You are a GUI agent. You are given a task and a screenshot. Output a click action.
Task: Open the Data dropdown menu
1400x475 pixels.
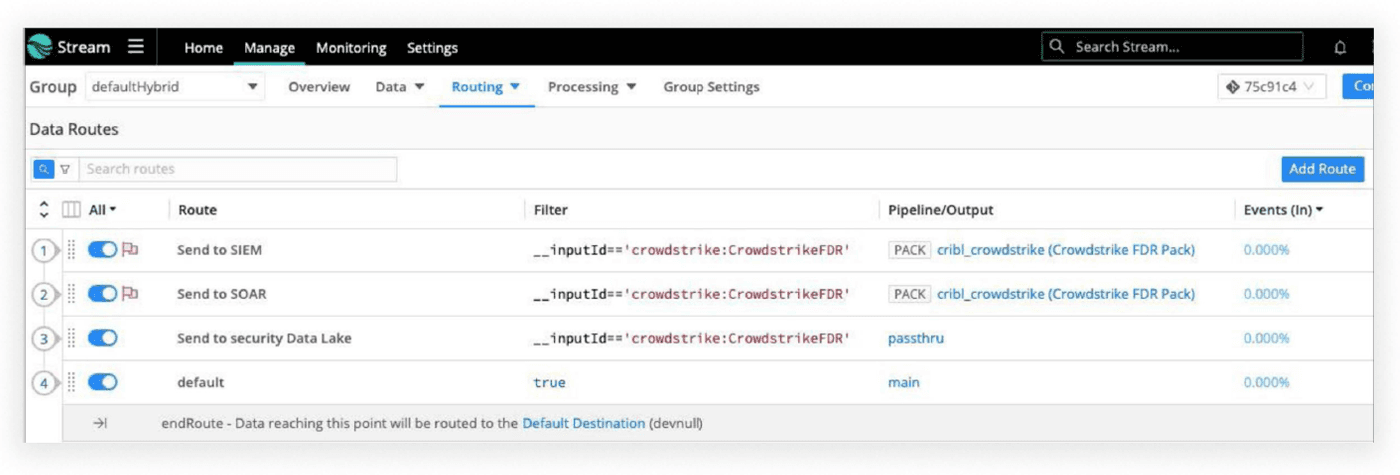tap(400, 87)
